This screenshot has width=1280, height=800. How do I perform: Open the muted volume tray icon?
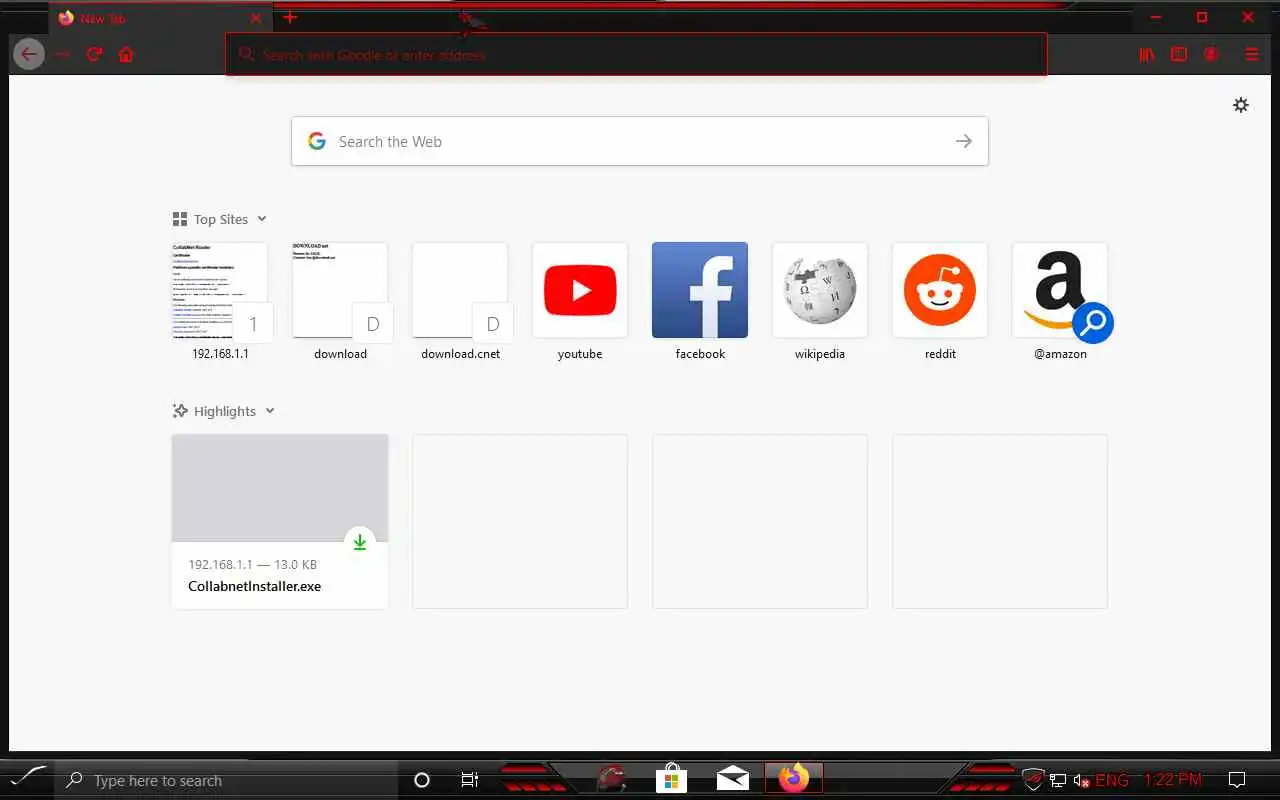coord(1081,780)
